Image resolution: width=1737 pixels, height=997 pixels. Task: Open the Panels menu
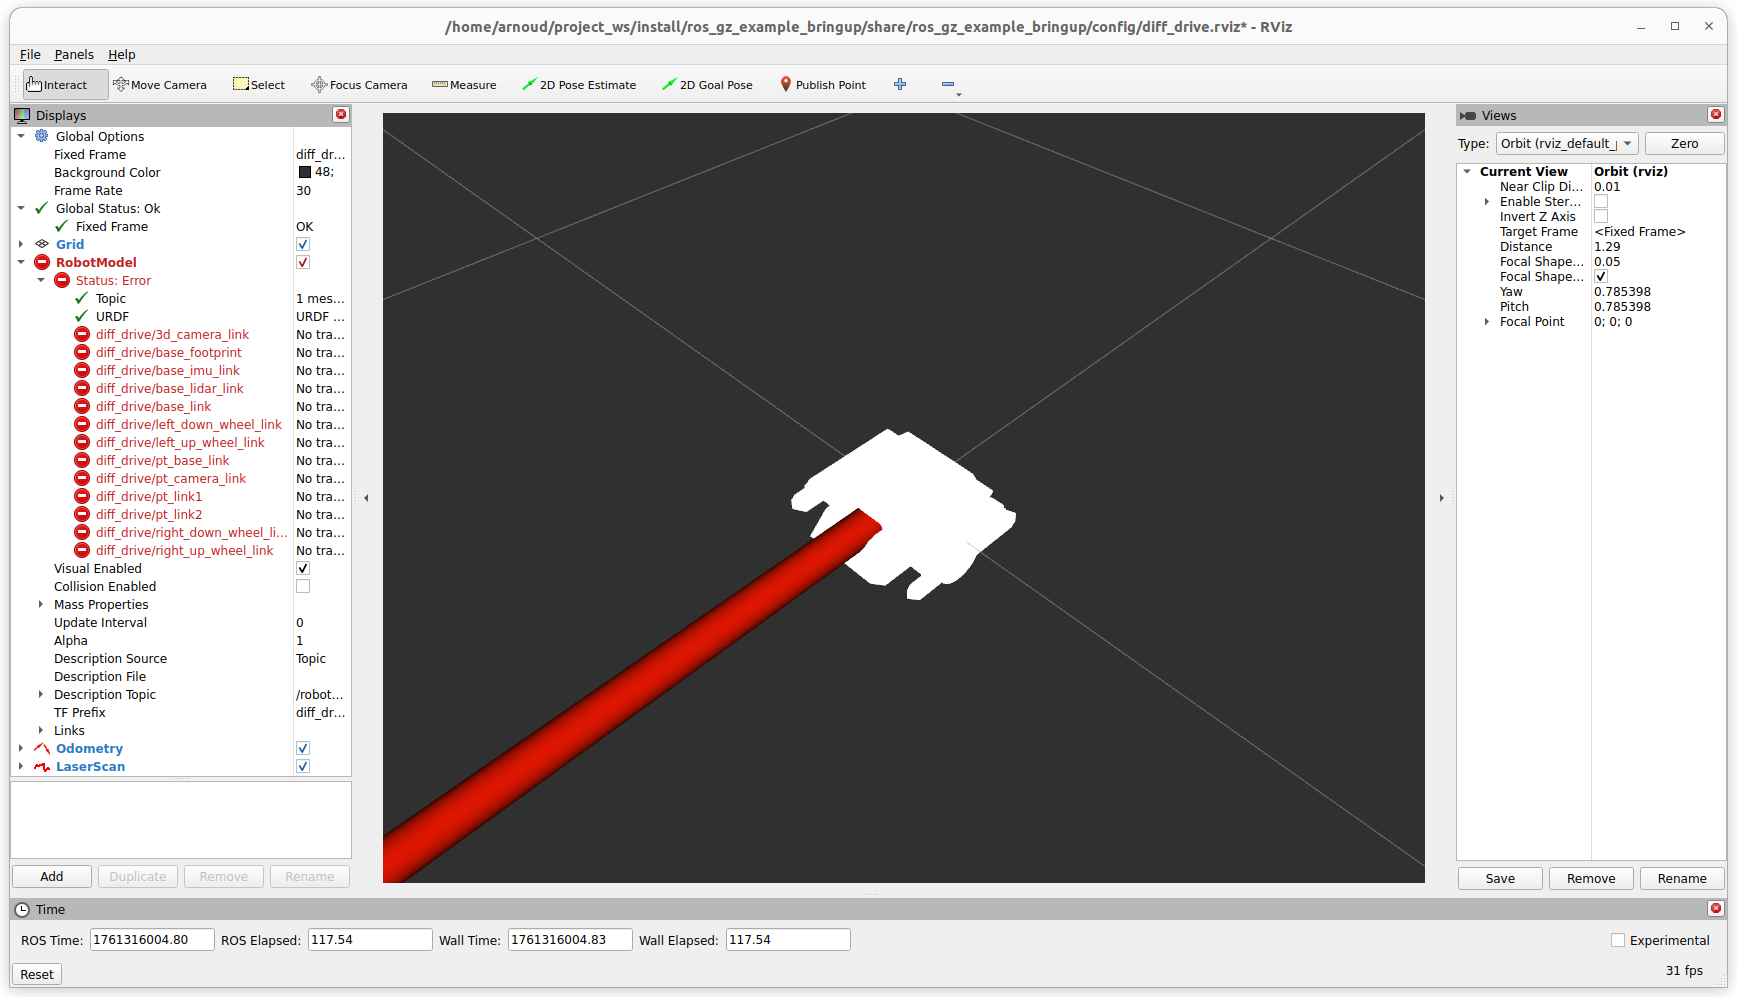[74, 55]
